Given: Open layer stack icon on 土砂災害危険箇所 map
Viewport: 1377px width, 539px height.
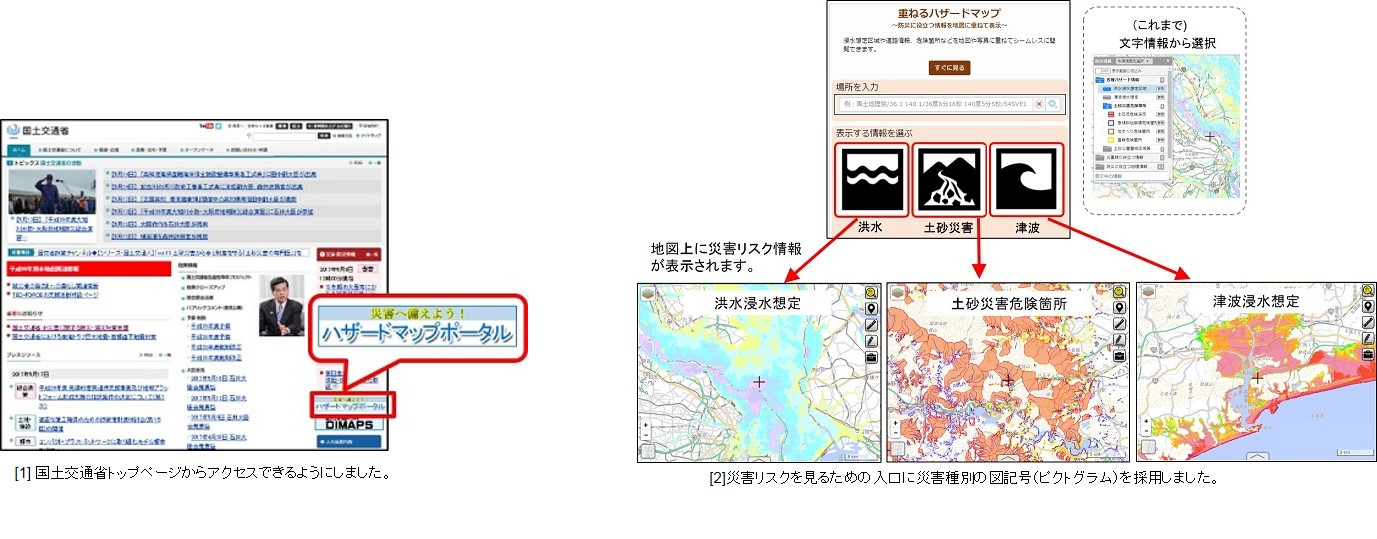Looking at the screenshot, I should (x=897, y=292).
